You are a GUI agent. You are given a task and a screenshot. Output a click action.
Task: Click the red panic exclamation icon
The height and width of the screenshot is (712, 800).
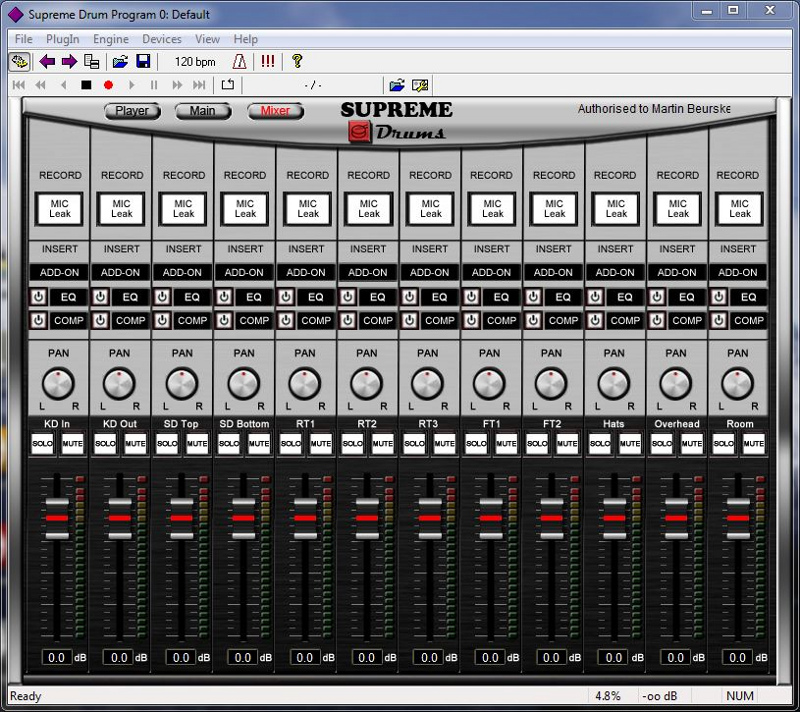click(267, 62)
